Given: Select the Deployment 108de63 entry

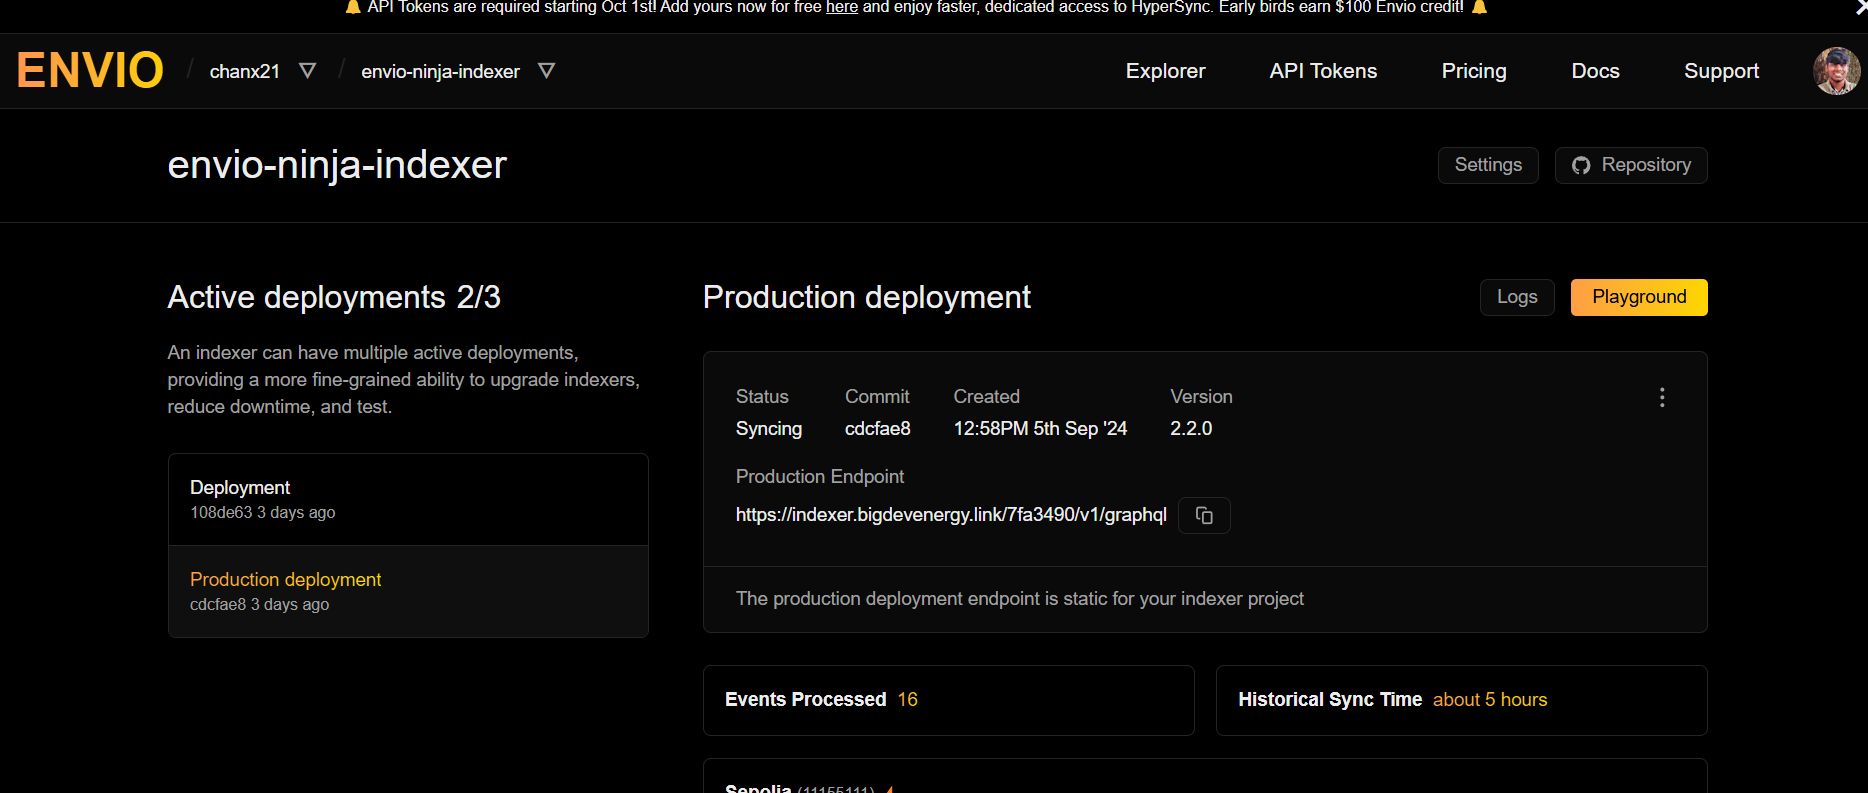Looking at the screenshot, I should point(408,499).
